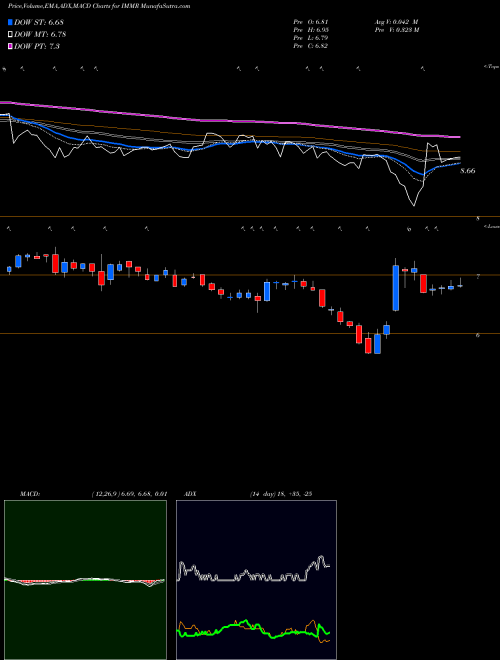Image resolution: width=500 pixels, height=660 pixels.
Task: Click the white DOW MT legend swatch
Action: click(10, 35)
